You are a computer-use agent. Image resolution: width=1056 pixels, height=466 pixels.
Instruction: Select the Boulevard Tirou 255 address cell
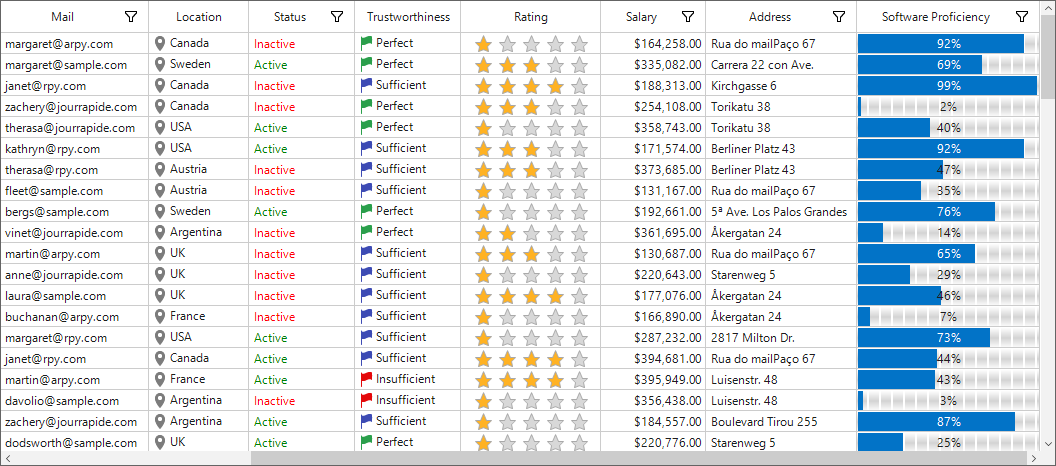tap(781, 422)
